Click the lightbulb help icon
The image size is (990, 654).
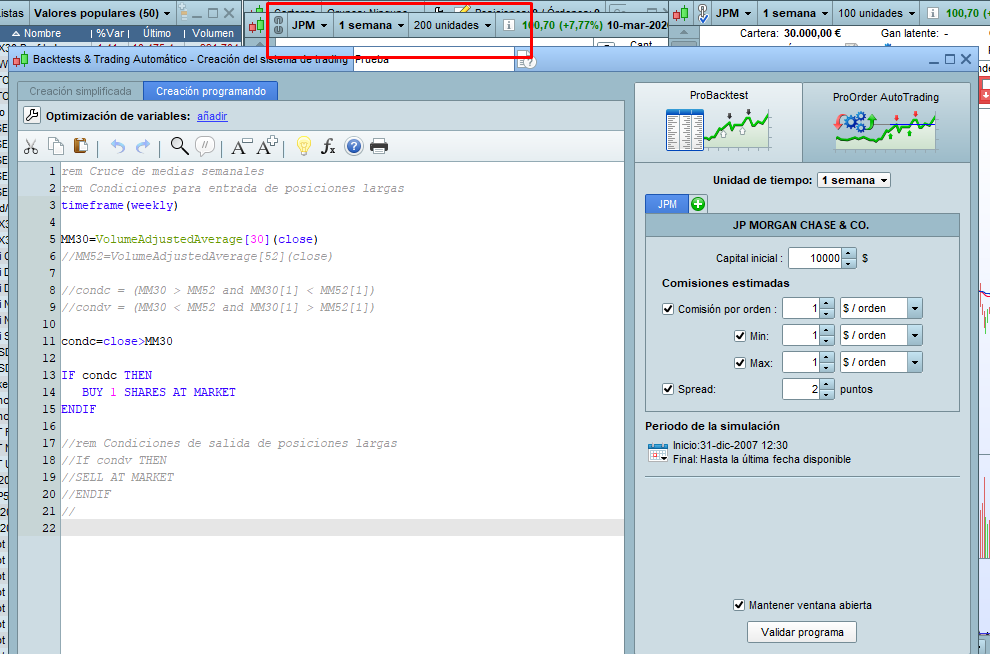coord(304,147)
